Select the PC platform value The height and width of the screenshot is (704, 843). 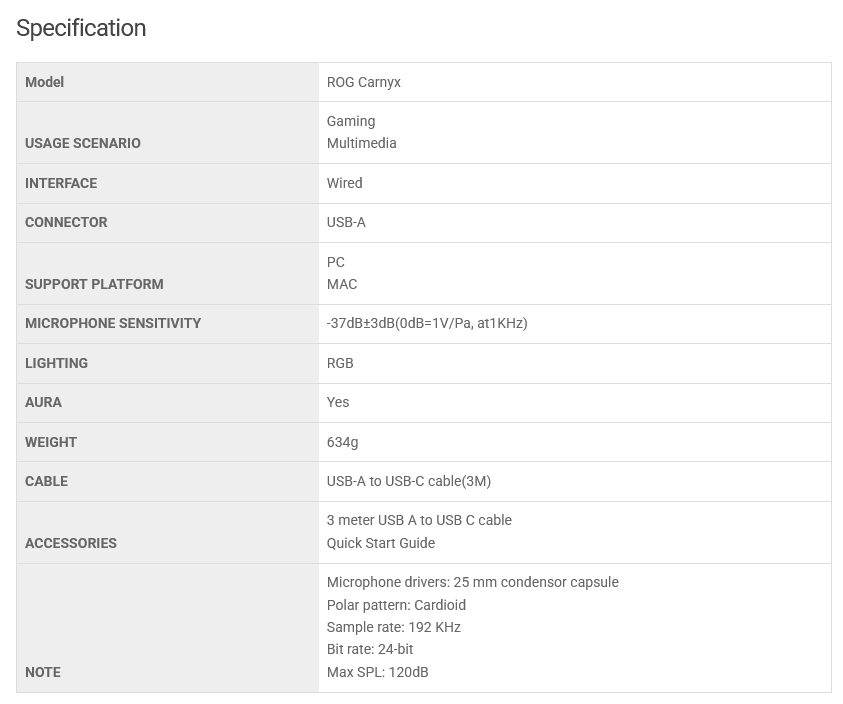click(x=335, y=262)
